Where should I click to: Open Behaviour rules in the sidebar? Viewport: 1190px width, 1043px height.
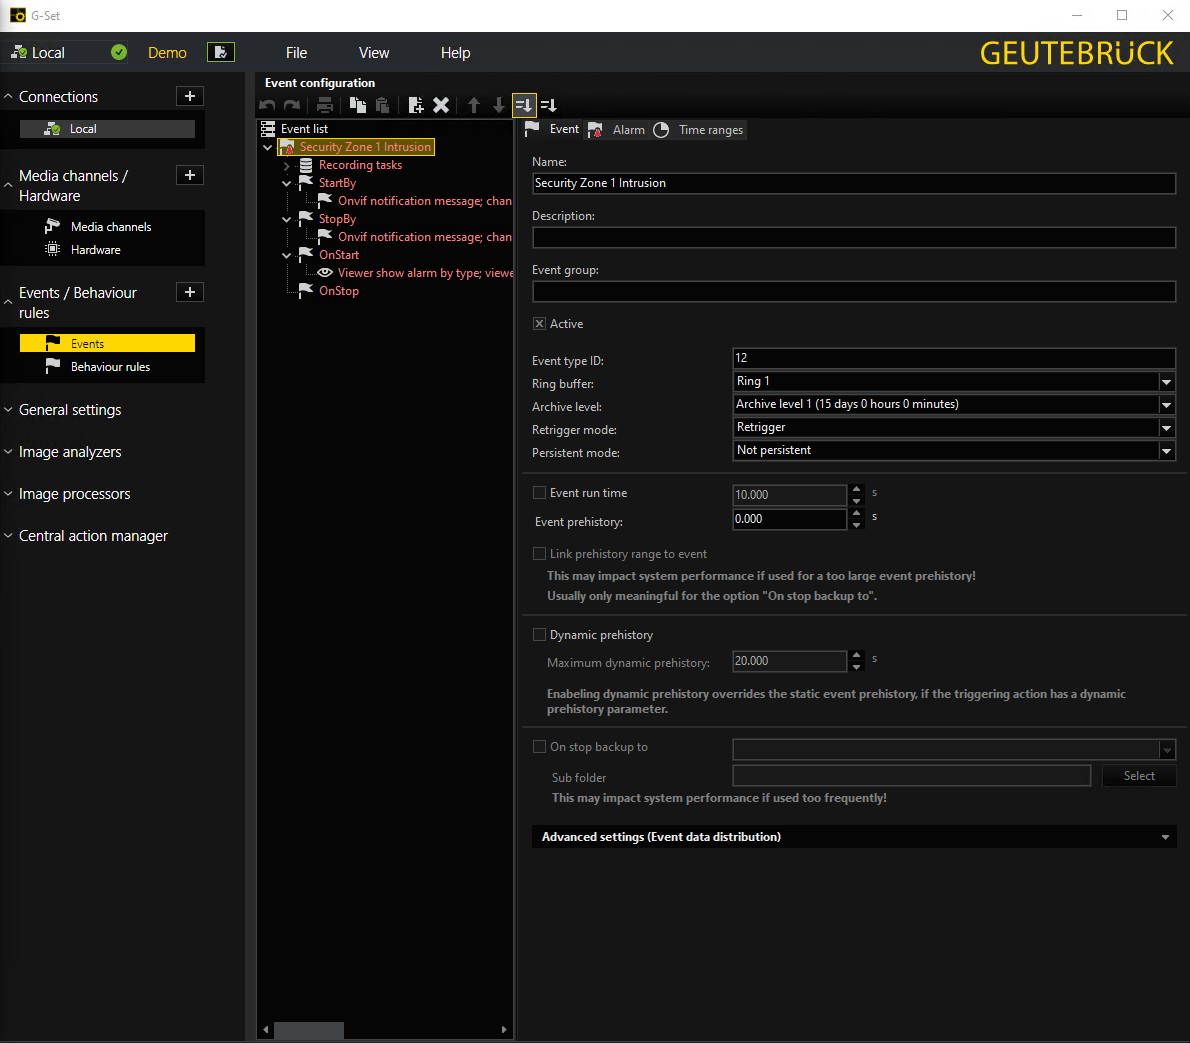110,367
